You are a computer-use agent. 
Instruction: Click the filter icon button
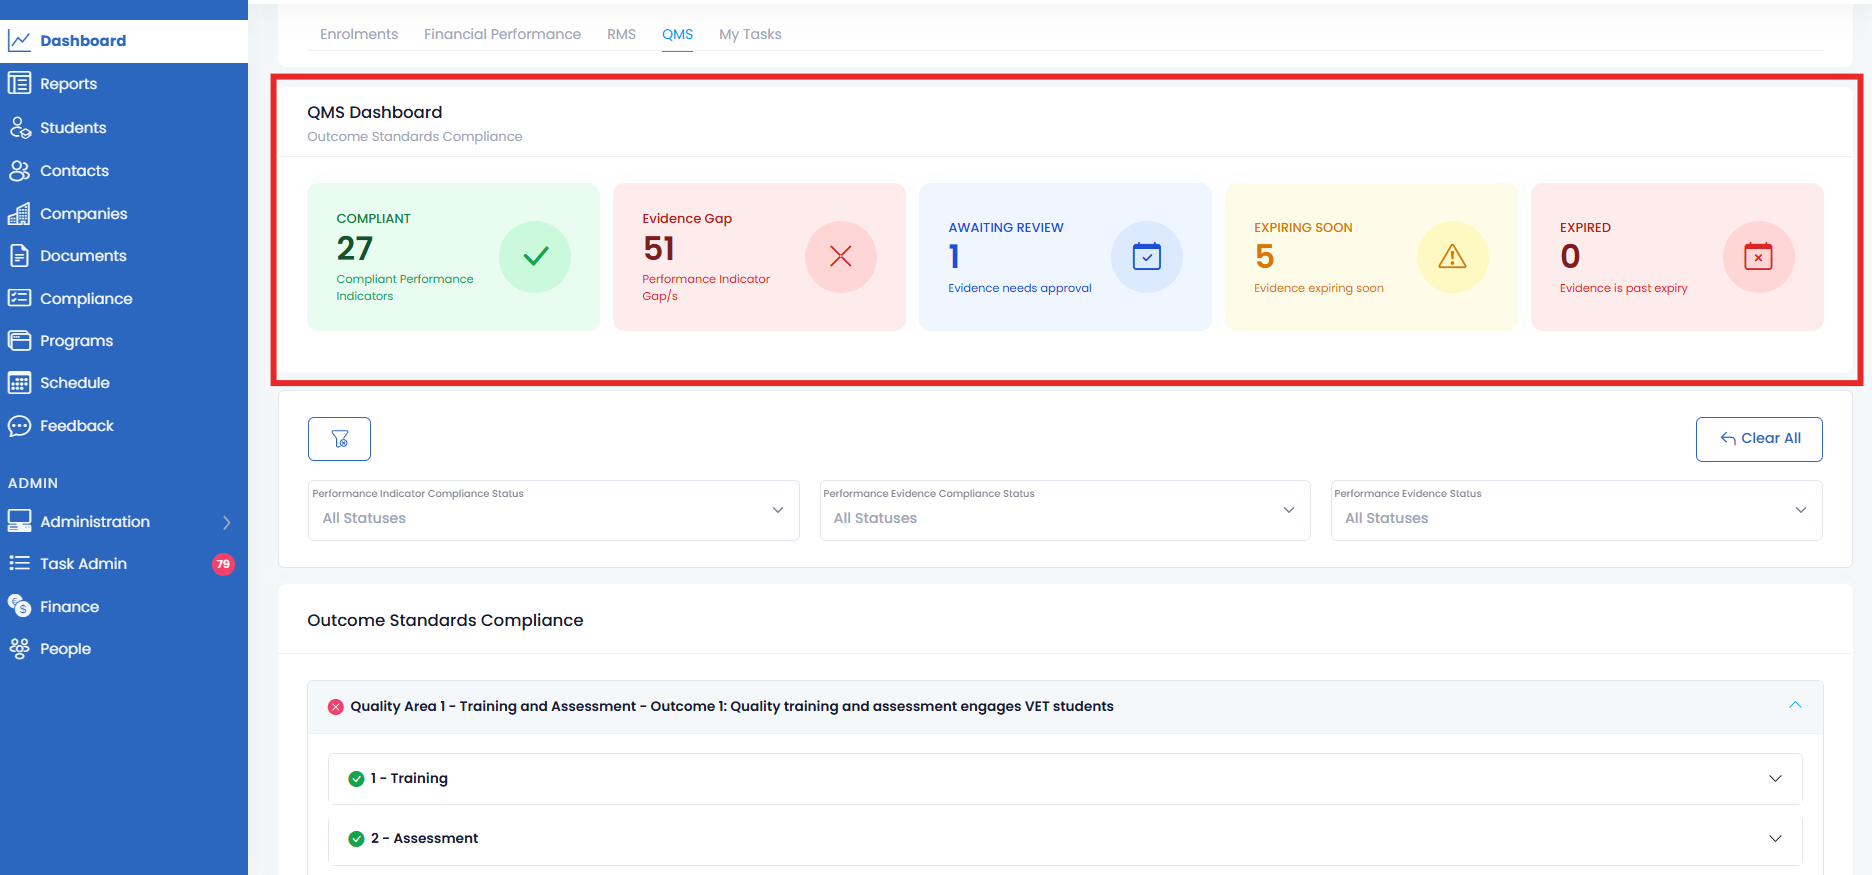(339, 439)
